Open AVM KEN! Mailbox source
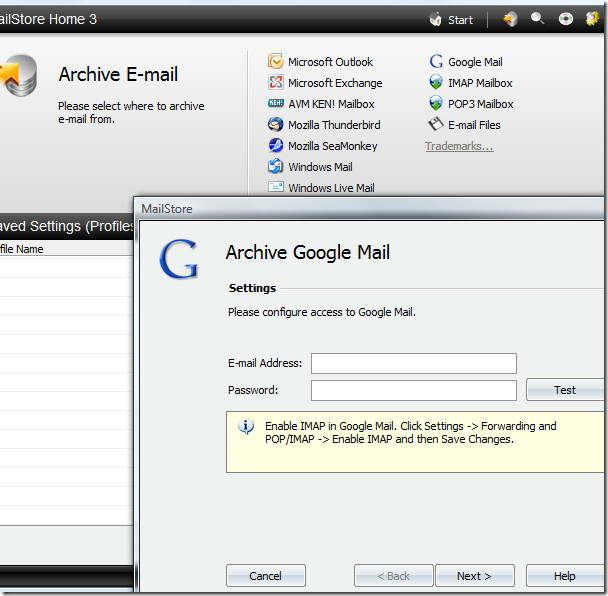Viewport: 608px width, 596px height. pyautogui.click(x=331, y=104)
